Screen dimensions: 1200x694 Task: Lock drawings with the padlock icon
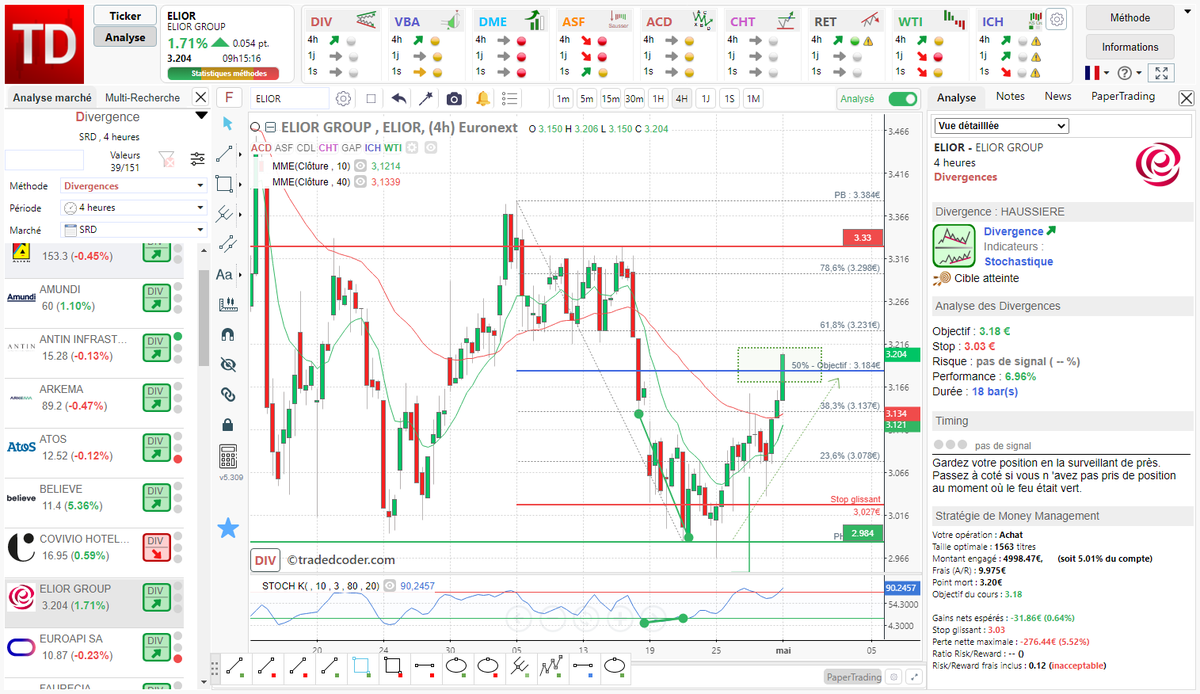[227, 424]
